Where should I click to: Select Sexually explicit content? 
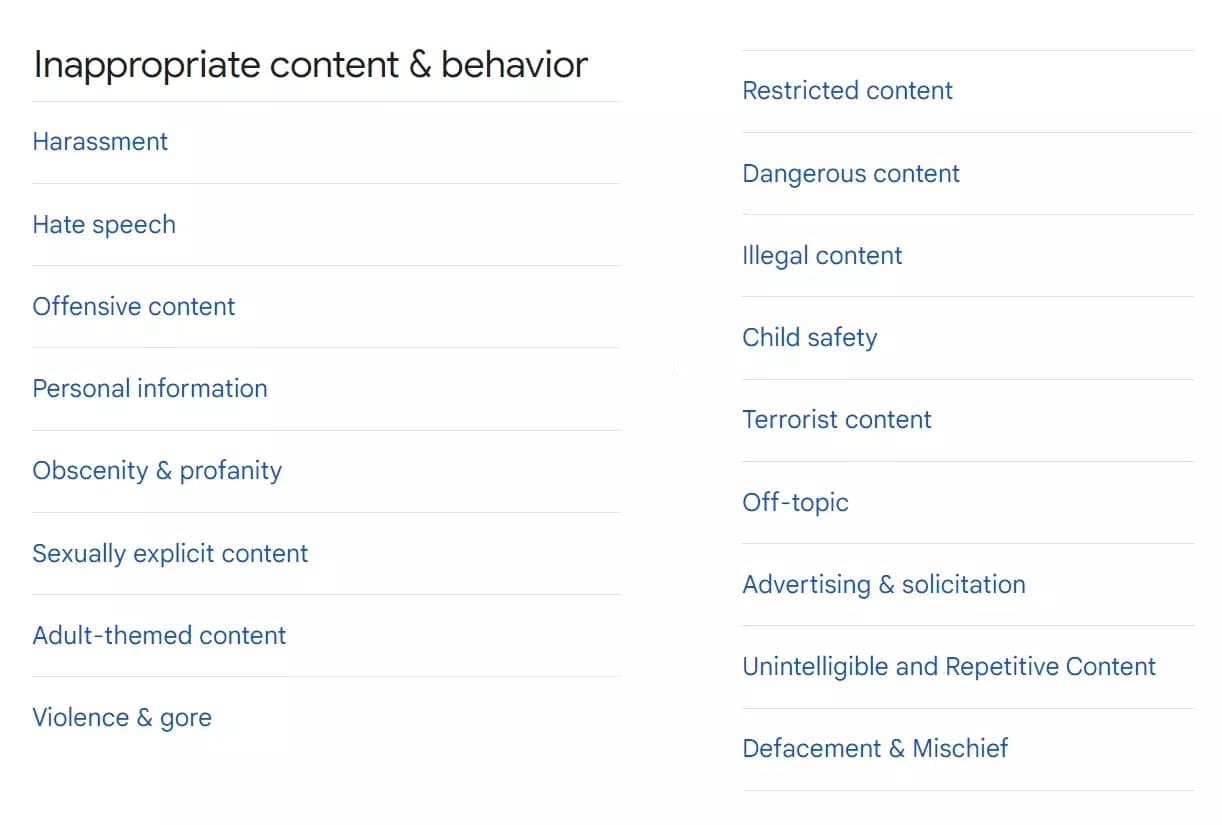pyautogui.click(x=170, y=553)
